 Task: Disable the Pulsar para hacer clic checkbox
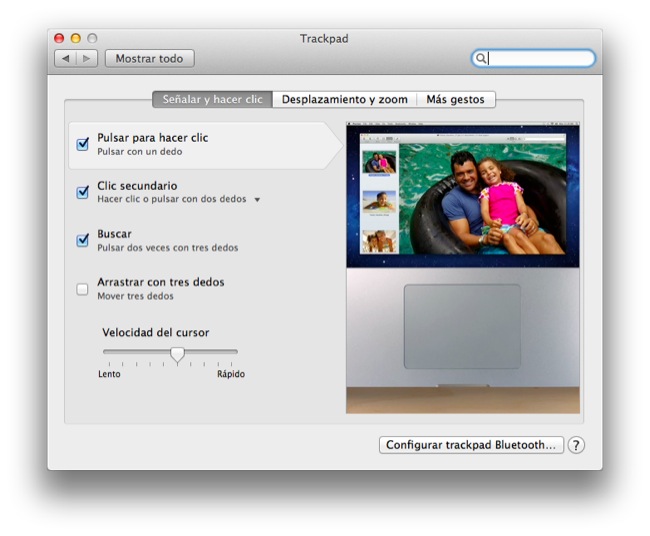pos(83,144)
